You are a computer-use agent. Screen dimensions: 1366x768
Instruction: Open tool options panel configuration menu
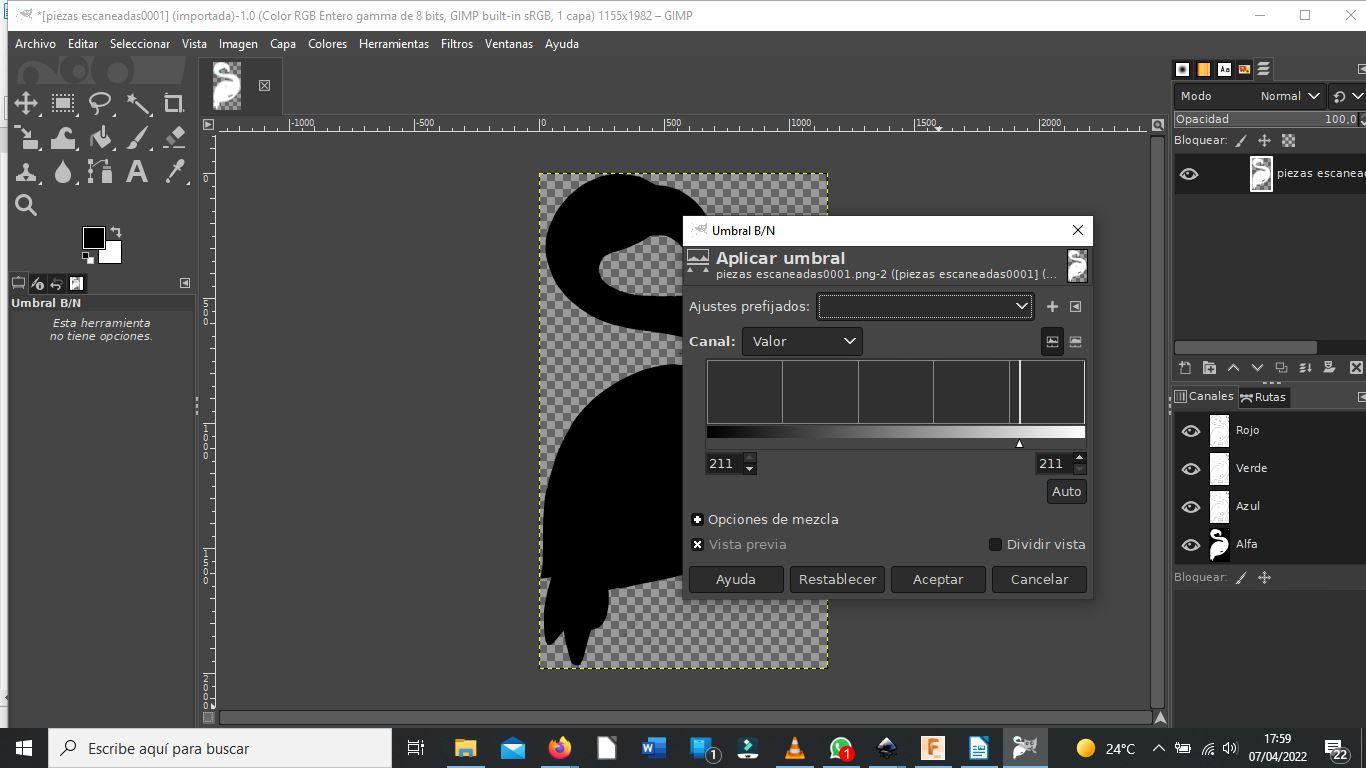coord(184,283)
